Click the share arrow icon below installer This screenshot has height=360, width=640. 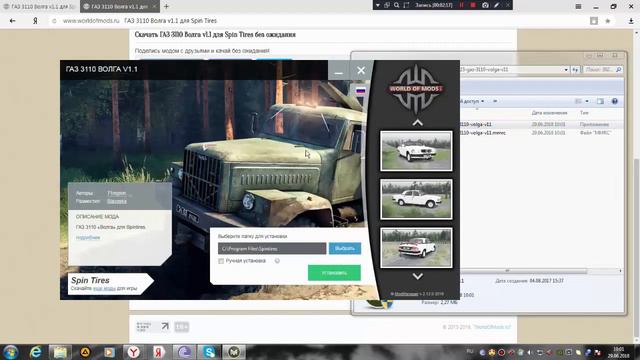click(x=165, y=327)
